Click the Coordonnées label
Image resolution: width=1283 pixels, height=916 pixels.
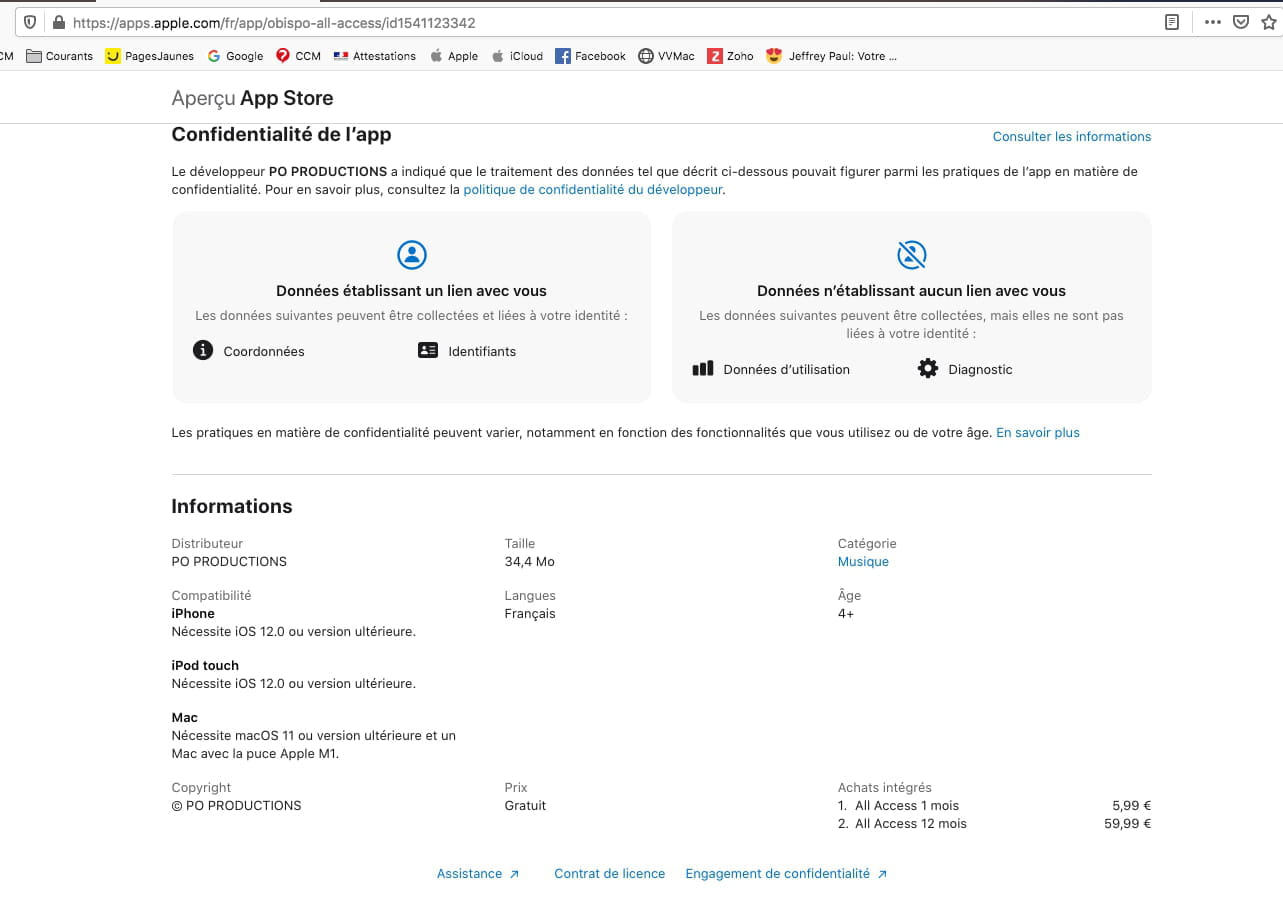tap(264, 352)
